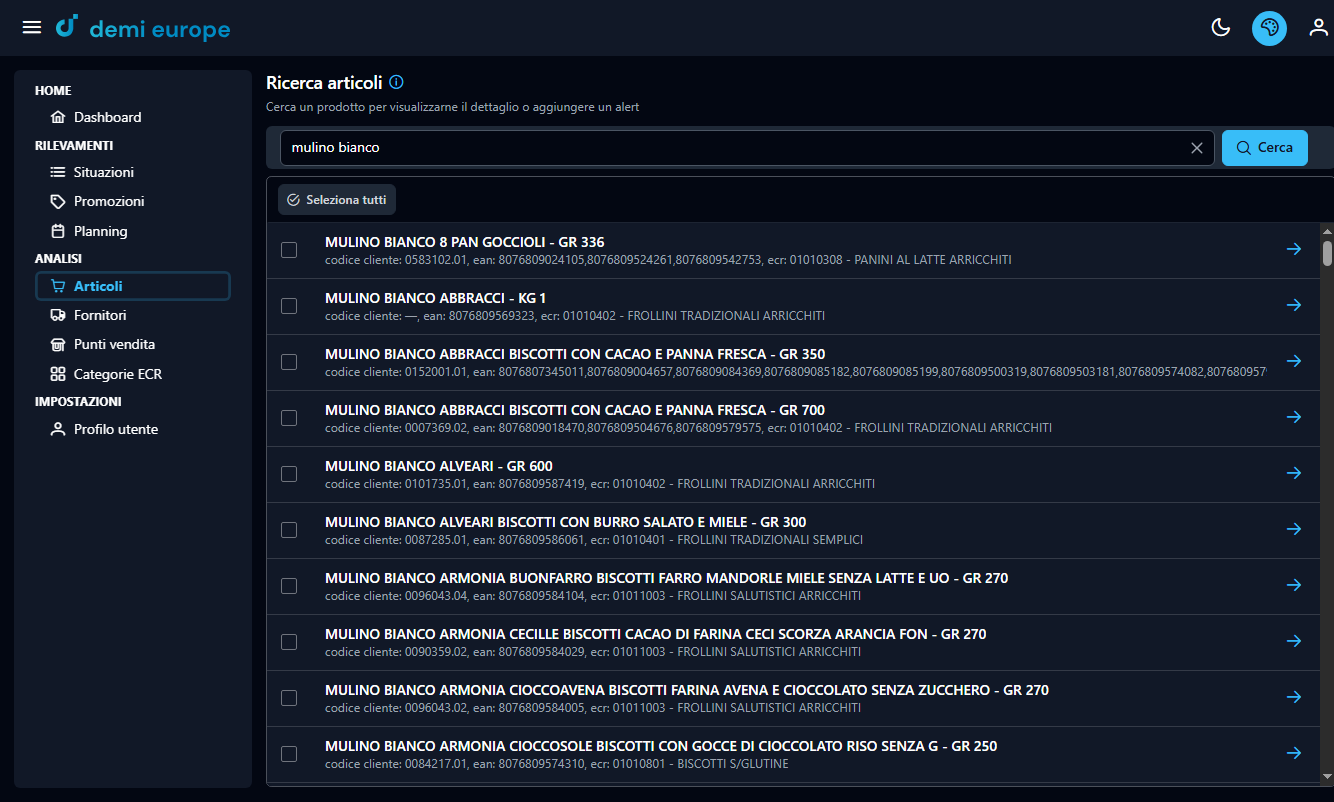The width and height of the screenshot is (1334, 802).
Task: Click the Cerca search button
Action: coord(1265,148)
